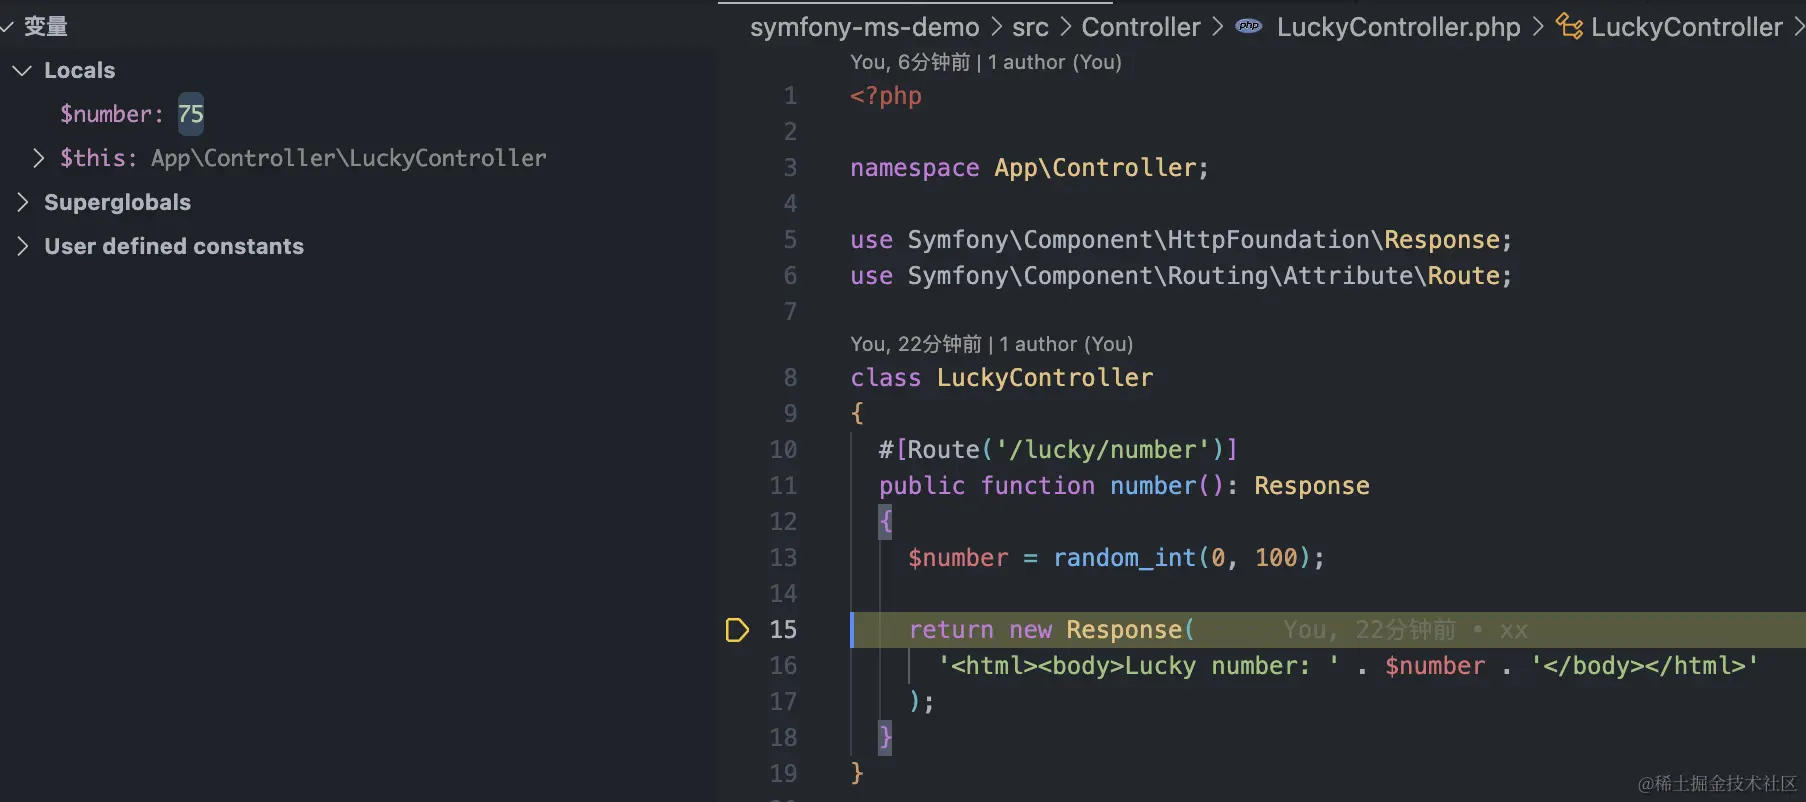This screenshot has width=1806, height=802.
Task: Click the breakpoint debug marker on line 15
Action: [x=737, y=630]
